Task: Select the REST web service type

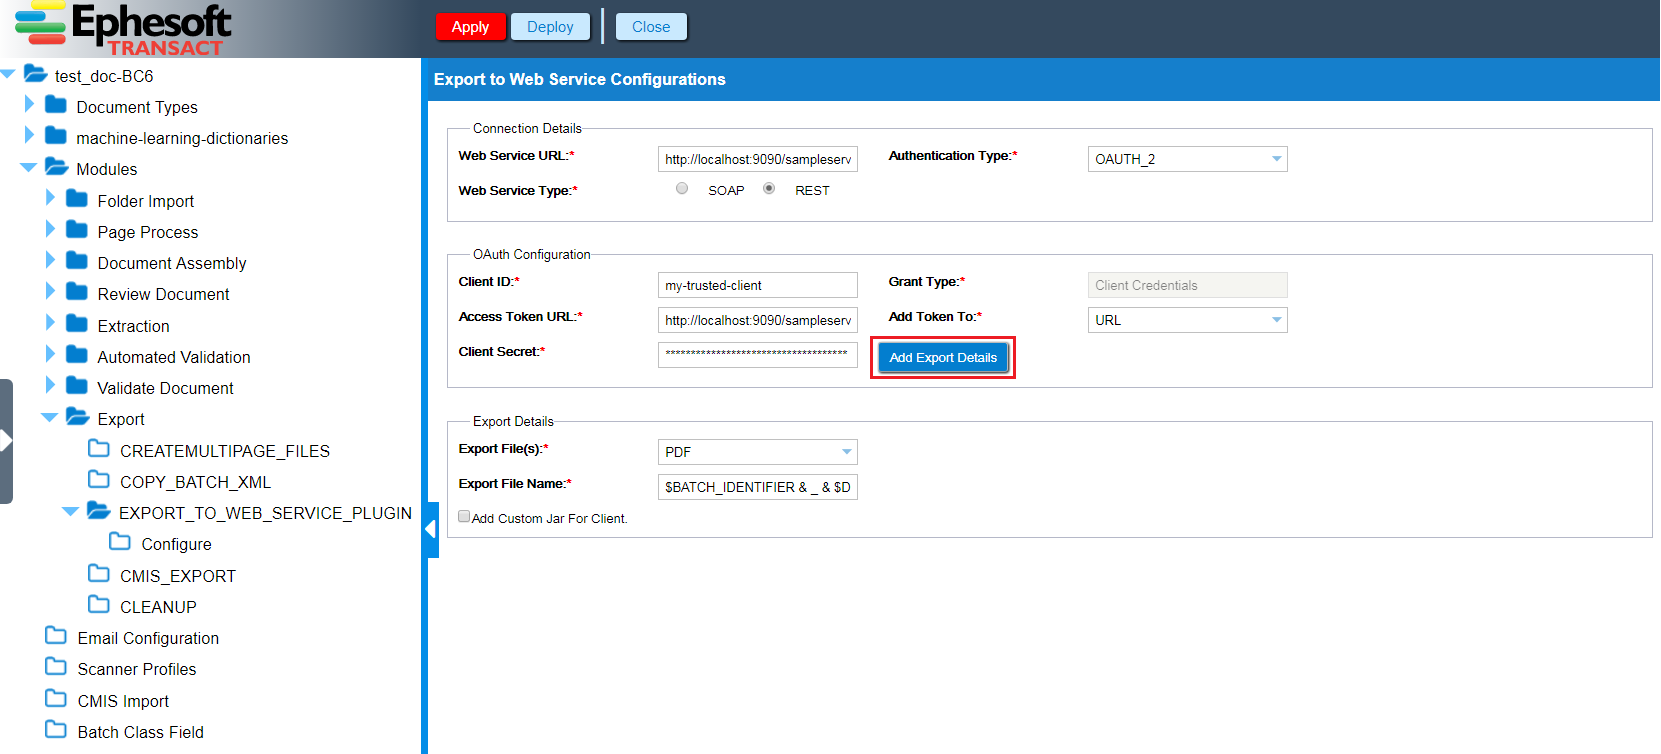Action: [x=769, y=188]
